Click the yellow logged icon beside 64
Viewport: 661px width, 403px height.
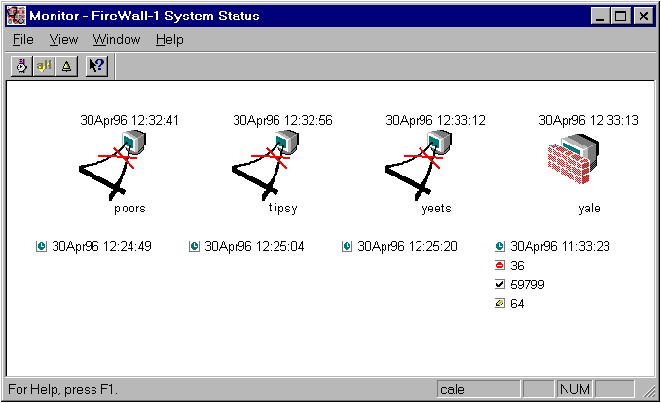click(x=500, y=304)
